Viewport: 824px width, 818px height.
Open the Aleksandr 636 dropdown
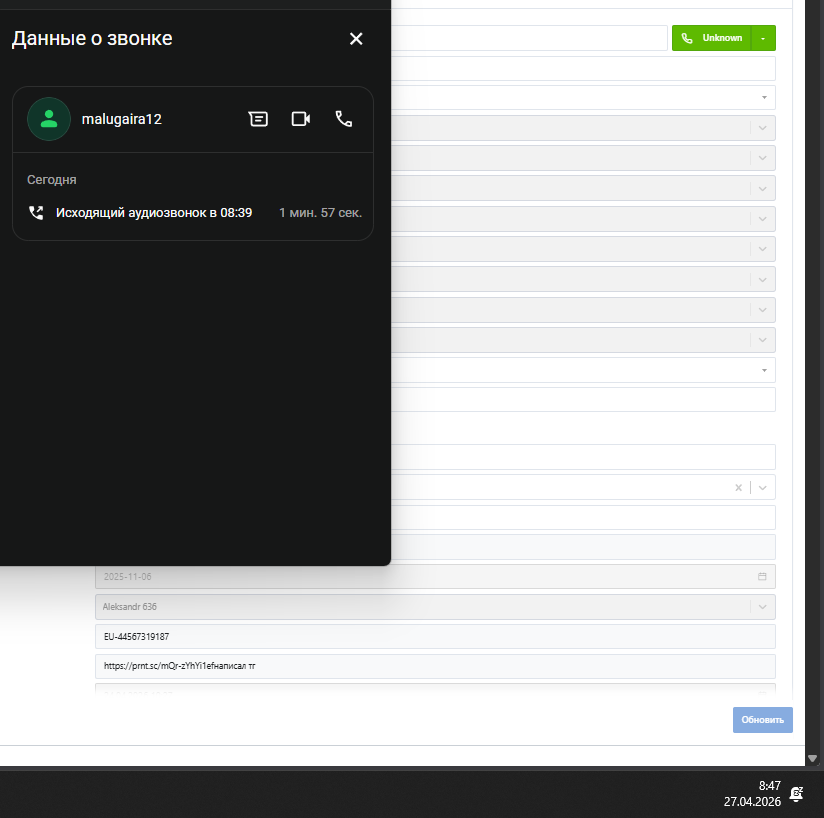click(763, 607)
